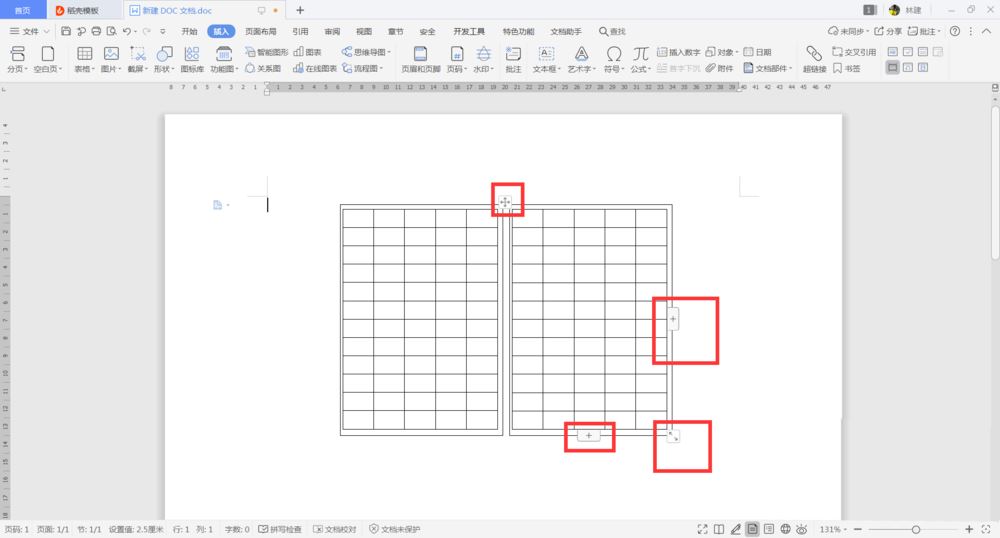The height and width of the screenshot is (538, 1000).
Task: Click the 关系图 relationship diagram button
Action: point(263,68)
